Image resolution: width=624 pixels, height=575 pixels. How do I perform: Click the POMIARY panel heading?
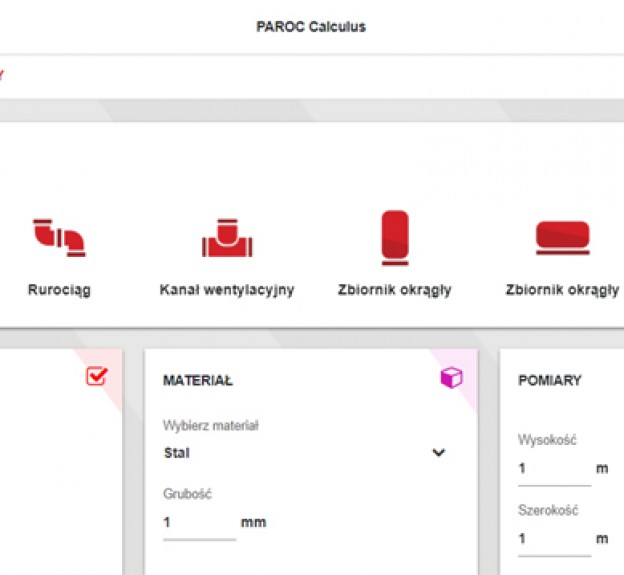550,381
